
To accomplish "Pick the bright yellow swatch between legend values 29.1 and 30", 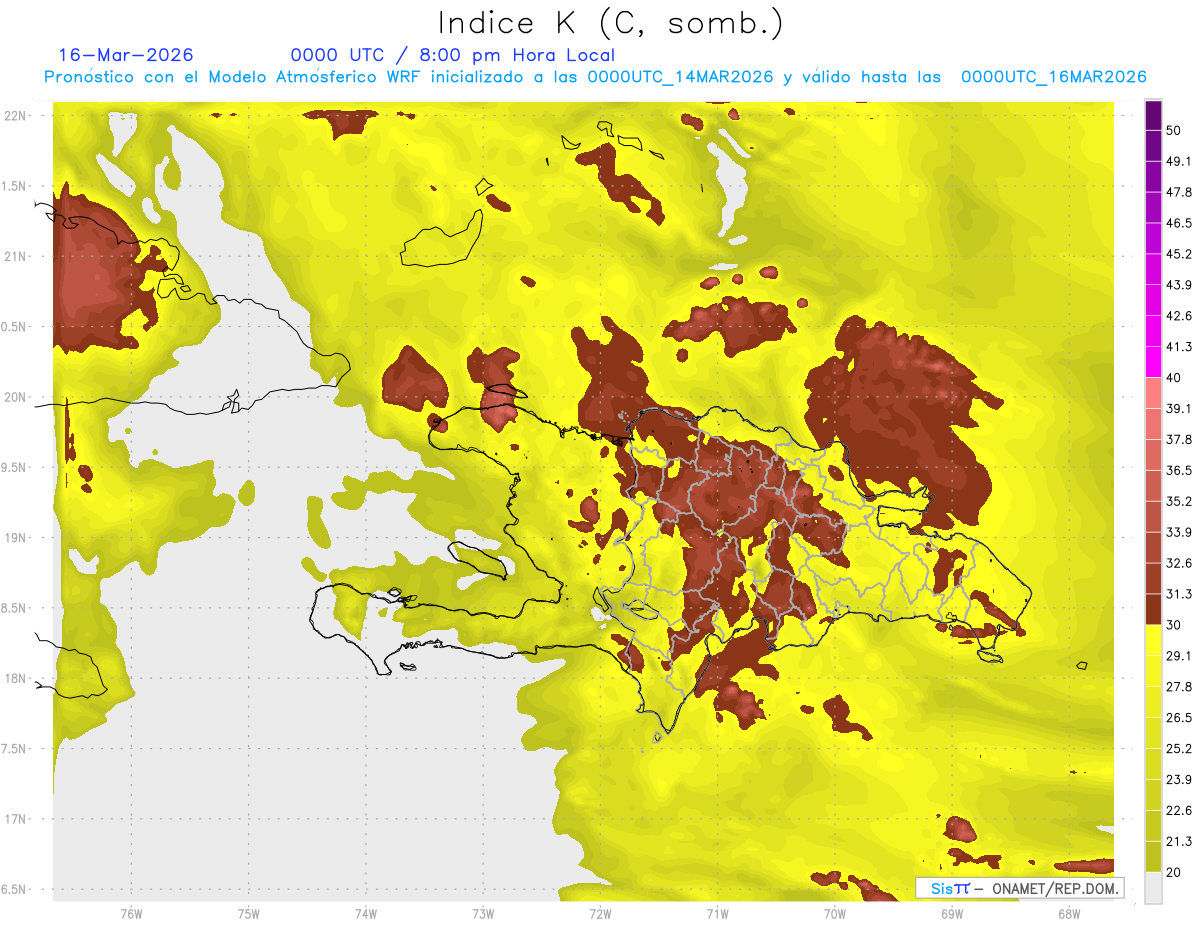I will [1153, 640].
